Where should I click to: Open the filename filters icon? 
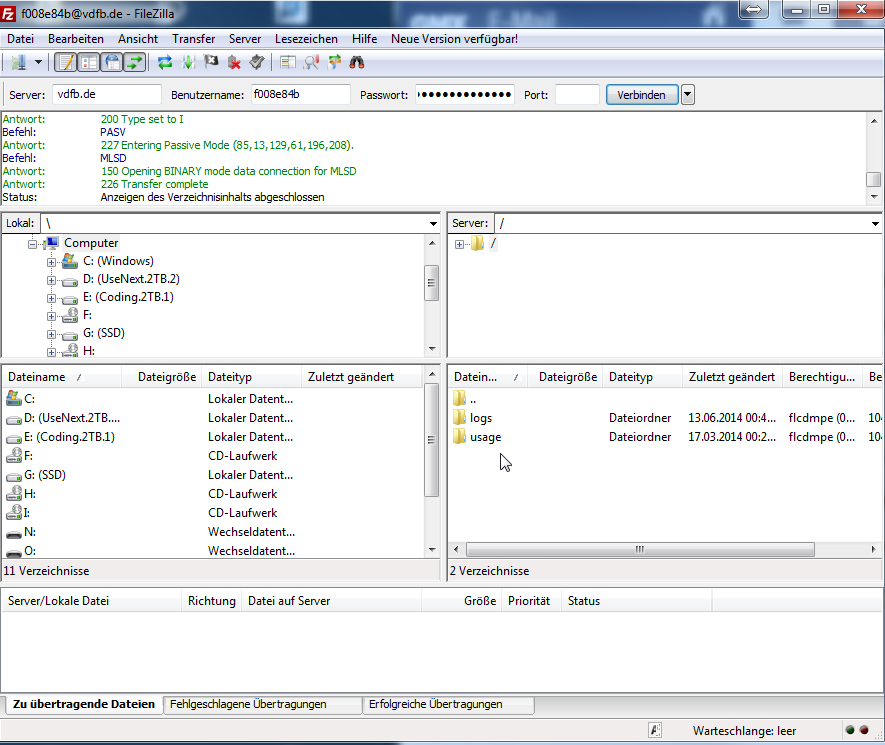[288, 62]
